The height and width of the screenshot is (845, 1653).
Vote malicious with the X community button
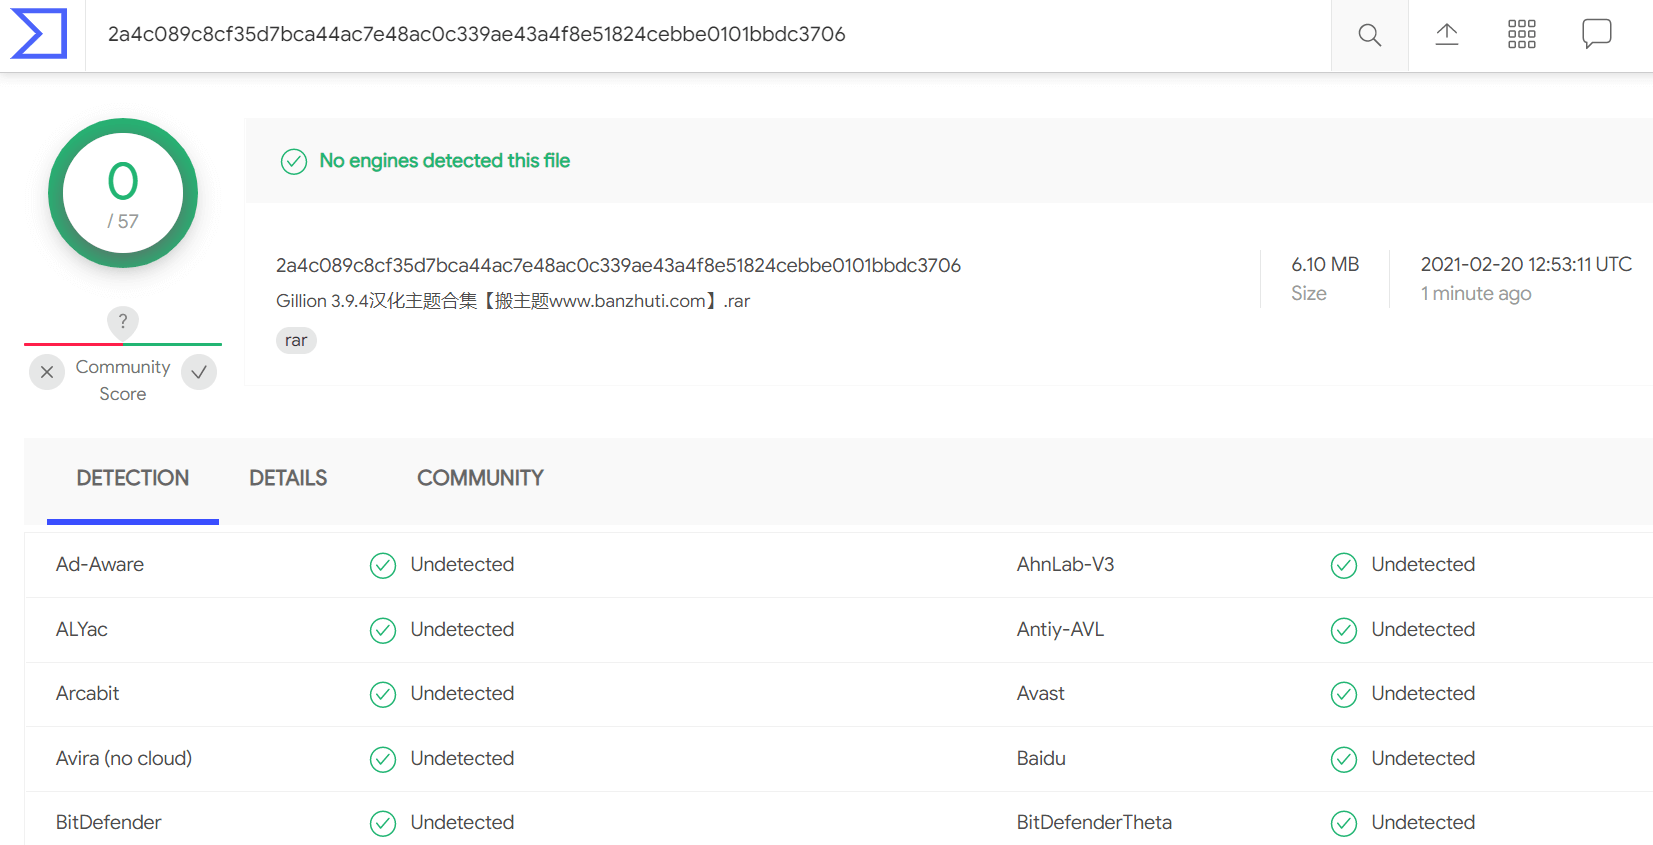pos(47,372)
